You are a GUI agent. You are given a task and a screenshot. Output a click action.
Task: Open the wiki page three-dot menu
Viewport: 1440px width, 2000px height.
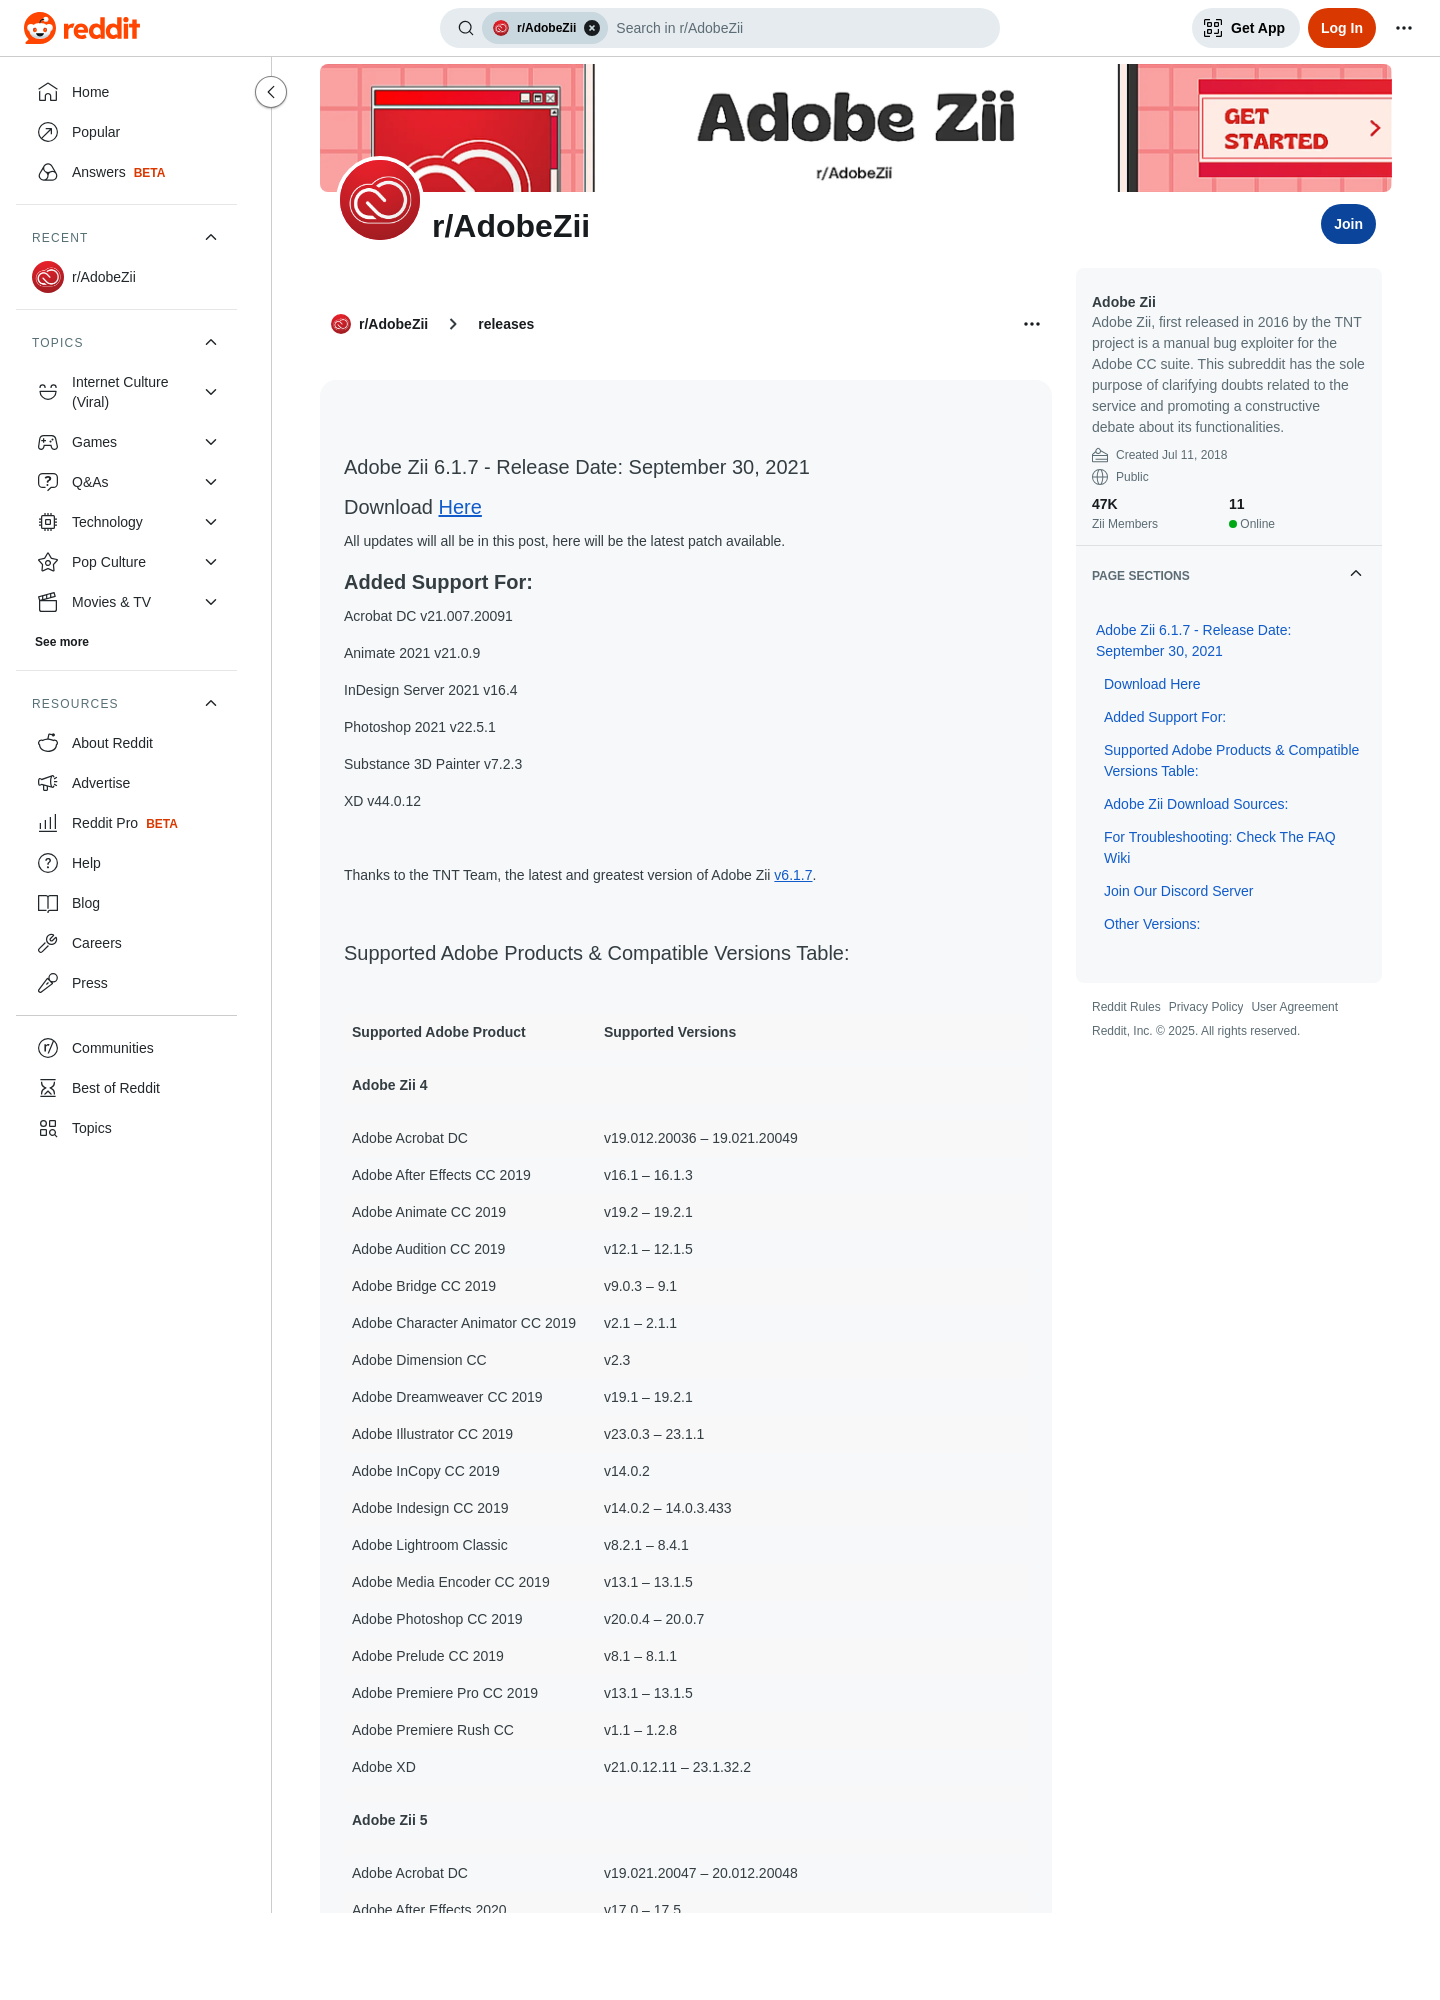pyautogui.click(x=1032, y=324)
